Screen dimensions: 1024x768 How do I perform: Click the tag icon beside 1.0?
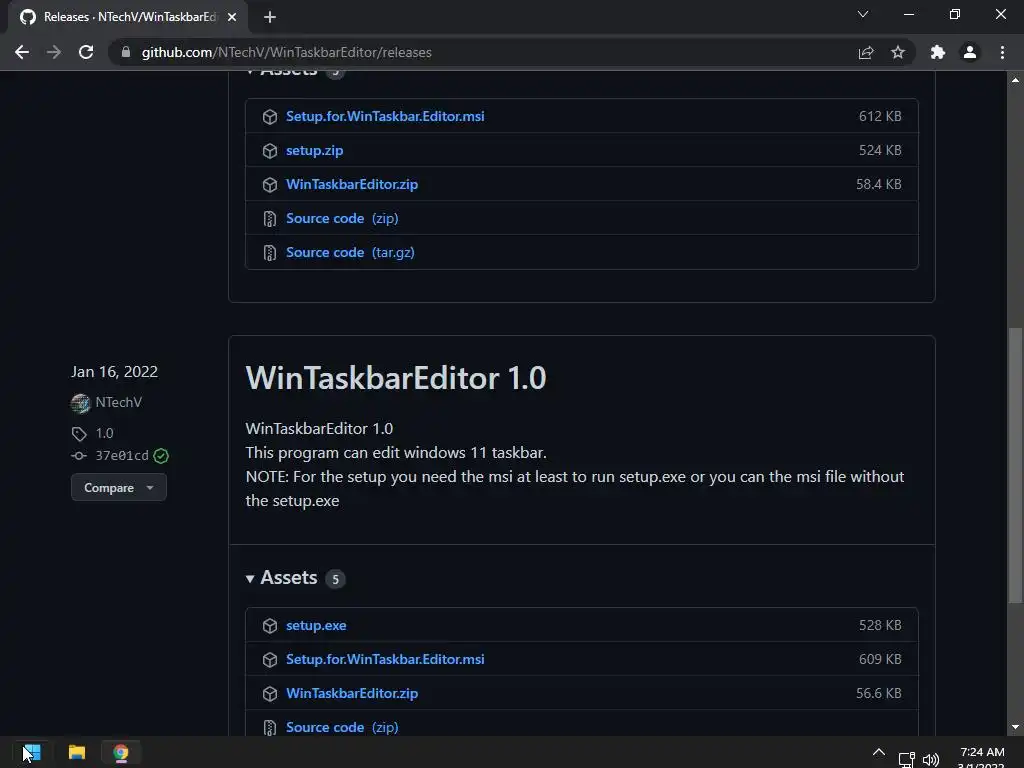(x=79, y=434)
